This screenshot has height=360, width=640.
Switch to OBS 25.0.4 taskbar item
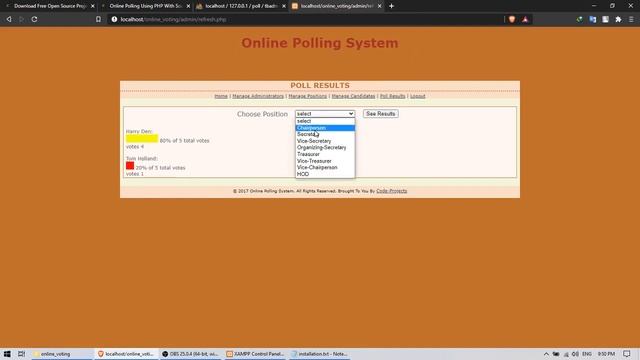tap(190, 354)
